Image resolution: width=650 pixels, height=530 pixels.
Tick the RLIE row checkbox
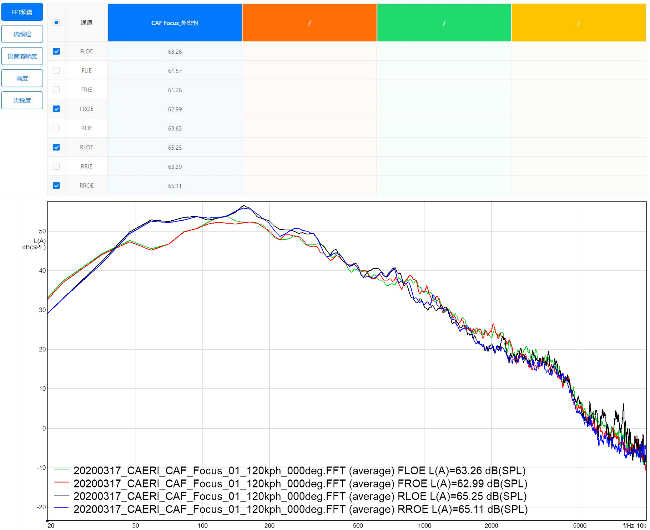[x=56, y=128]
